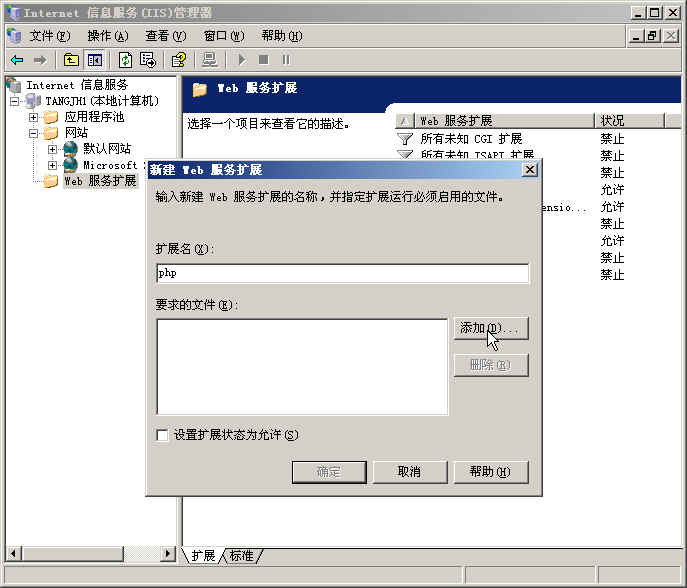Click the Up one level folder icon
Image resolution: width=687 pixels, height=588 pixels.
[x=71, y=60]
